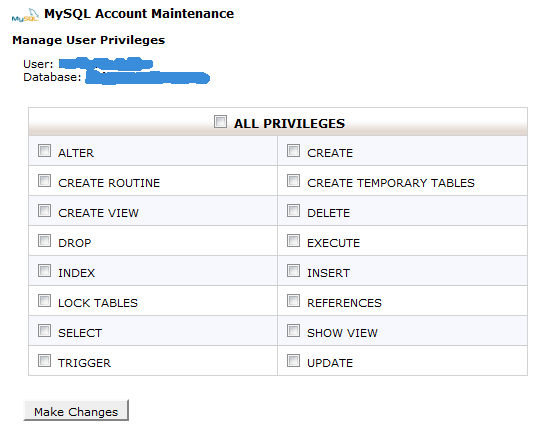
Task: Tick the EXECUTE privilege checkbox
Action: pos(293,241)
